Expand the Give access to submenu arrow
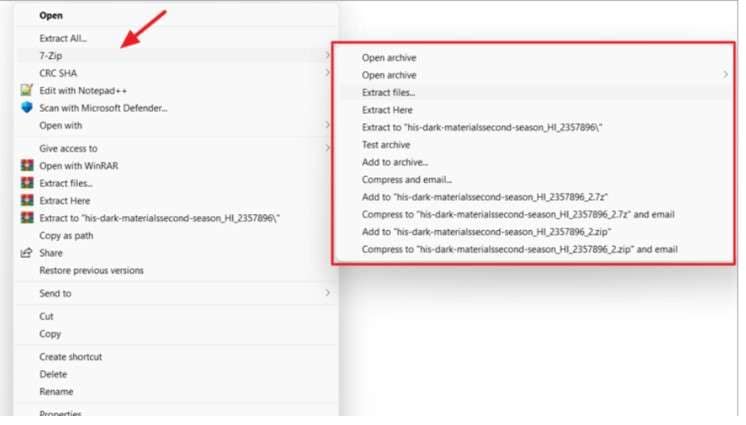The image size is (746, 425). (327, 148)
